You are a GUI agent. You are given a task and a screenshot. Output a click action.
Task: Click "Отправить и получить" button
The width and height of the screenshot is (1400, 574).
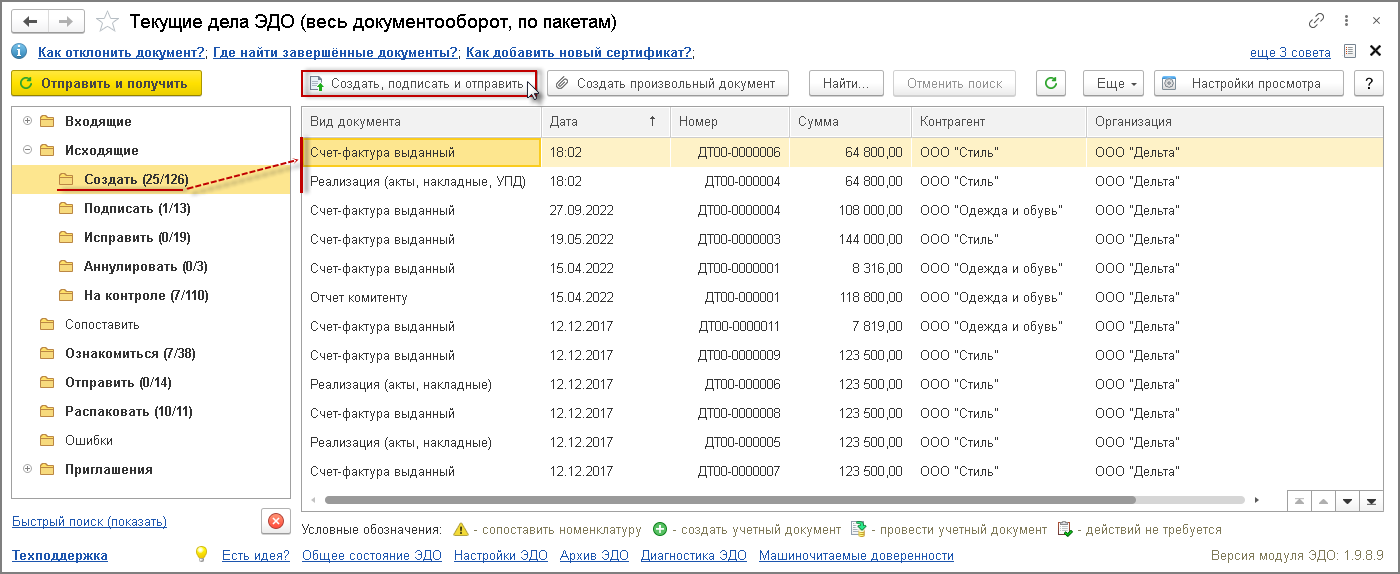pyautogui.click(x=106, y=84)
